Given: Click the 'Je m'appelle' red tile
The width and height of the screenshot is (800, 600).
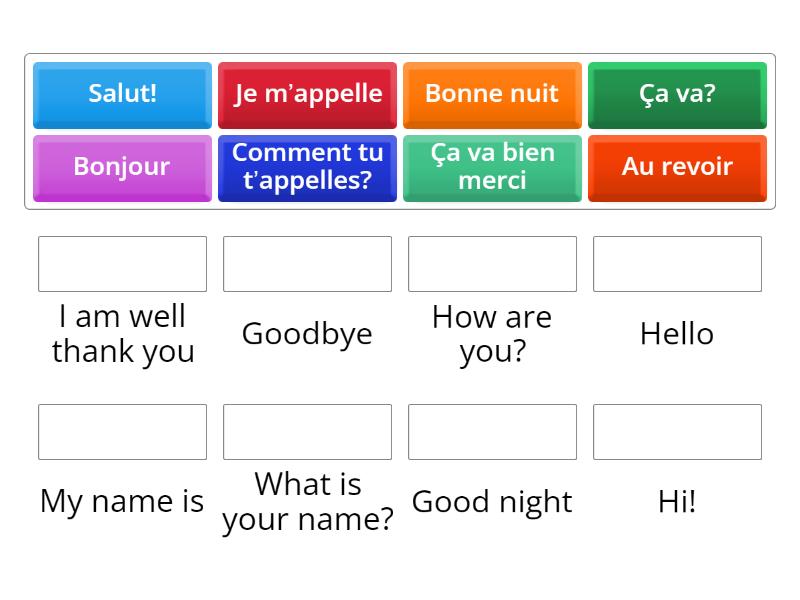Looking at the screenshot, I should click(x=307, y=95).
